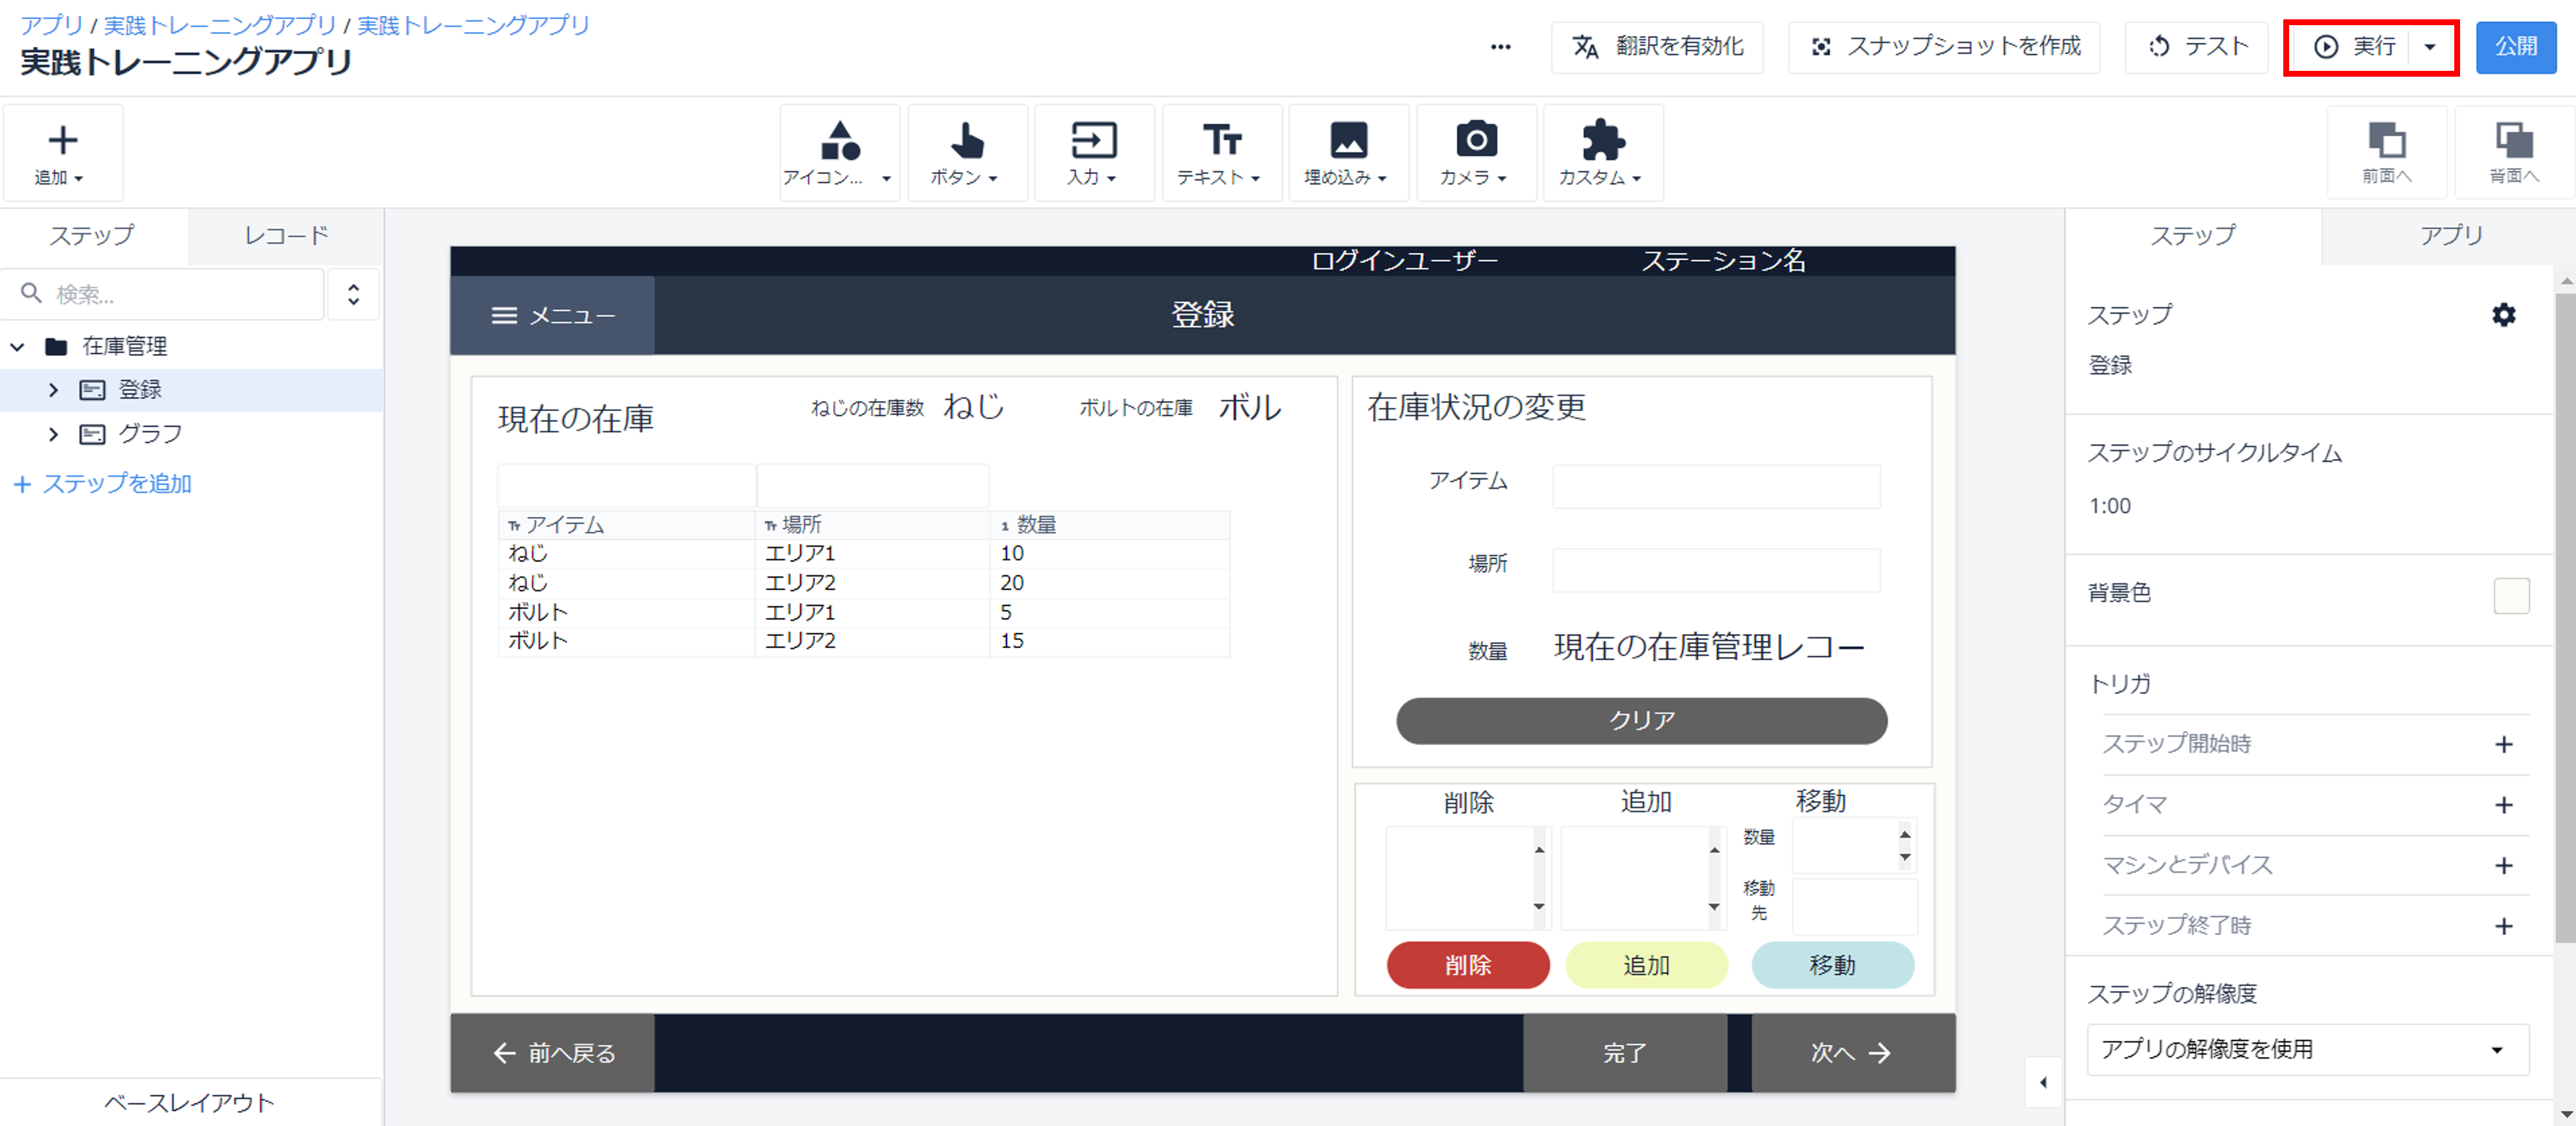Click the blue 移動 button
This screenshot has height=1126, width=2576.
click(x=1833, y=965)
